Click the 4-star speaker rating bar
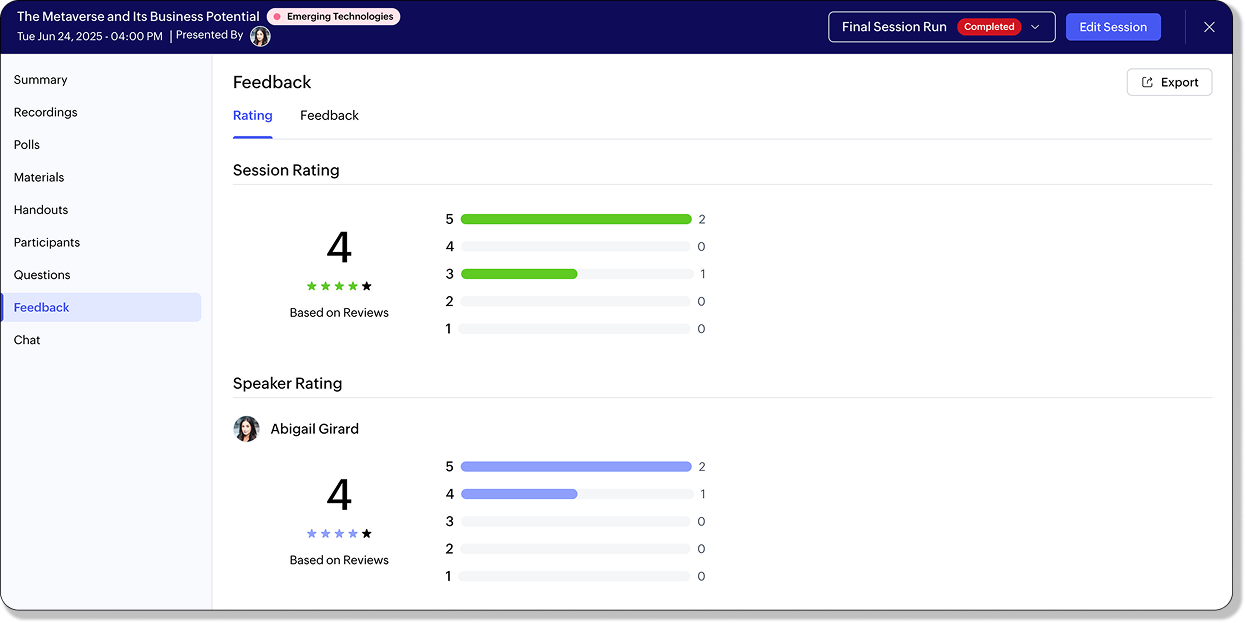 click(x=576, y=494)
